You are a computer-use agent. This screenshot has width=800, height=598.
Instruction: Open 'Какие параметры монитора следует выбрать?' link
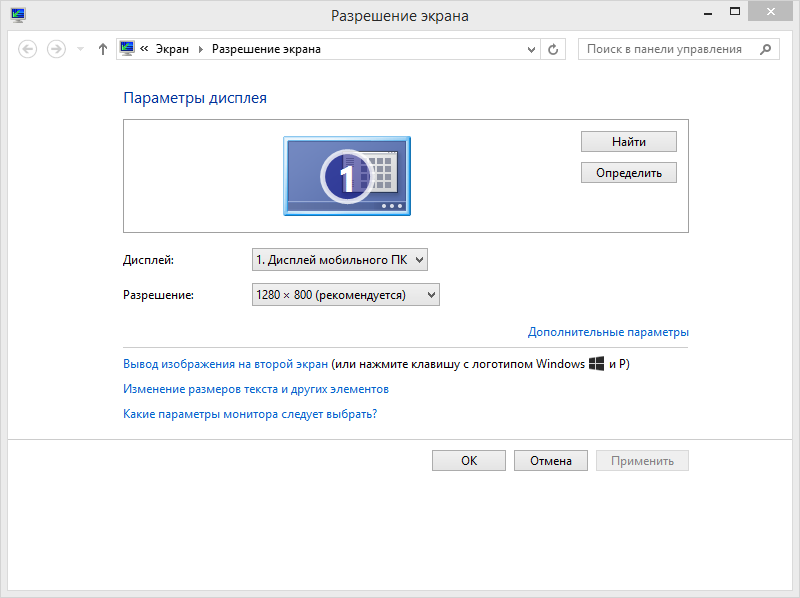pos(250,414)
